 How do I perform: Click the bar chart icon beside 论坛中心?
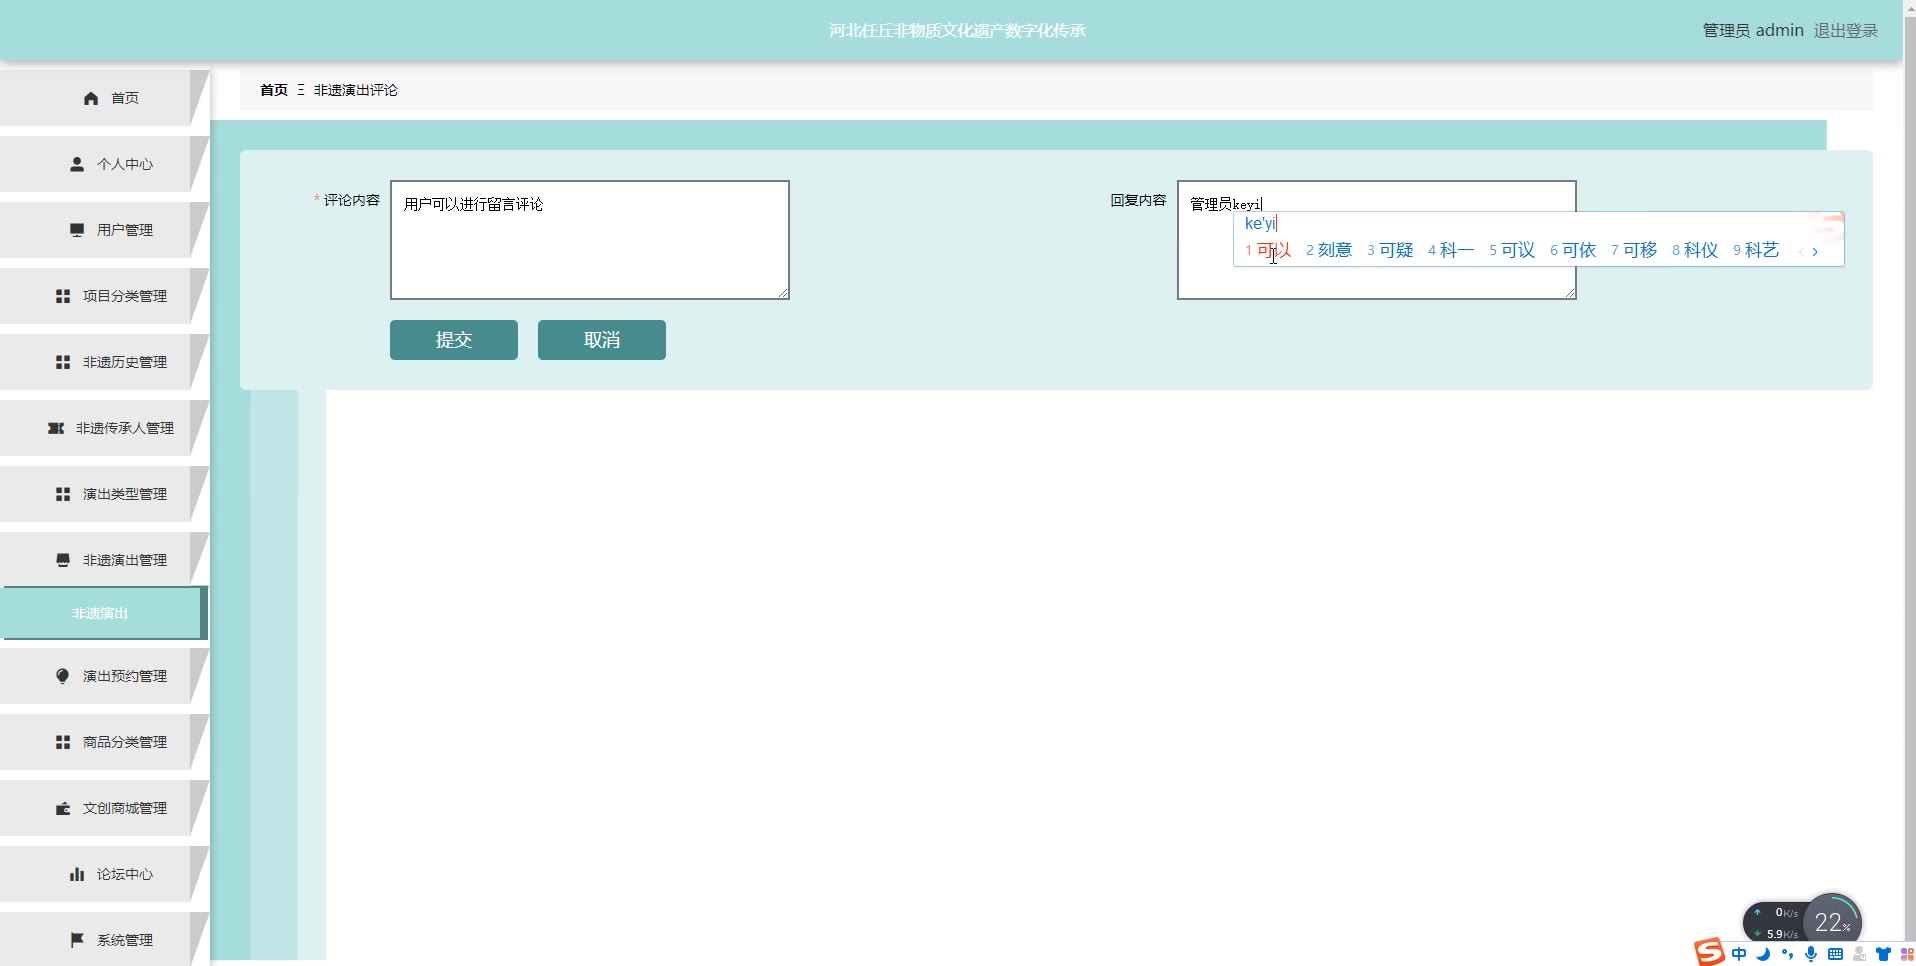pyautogui.click(x=77, y=874)
